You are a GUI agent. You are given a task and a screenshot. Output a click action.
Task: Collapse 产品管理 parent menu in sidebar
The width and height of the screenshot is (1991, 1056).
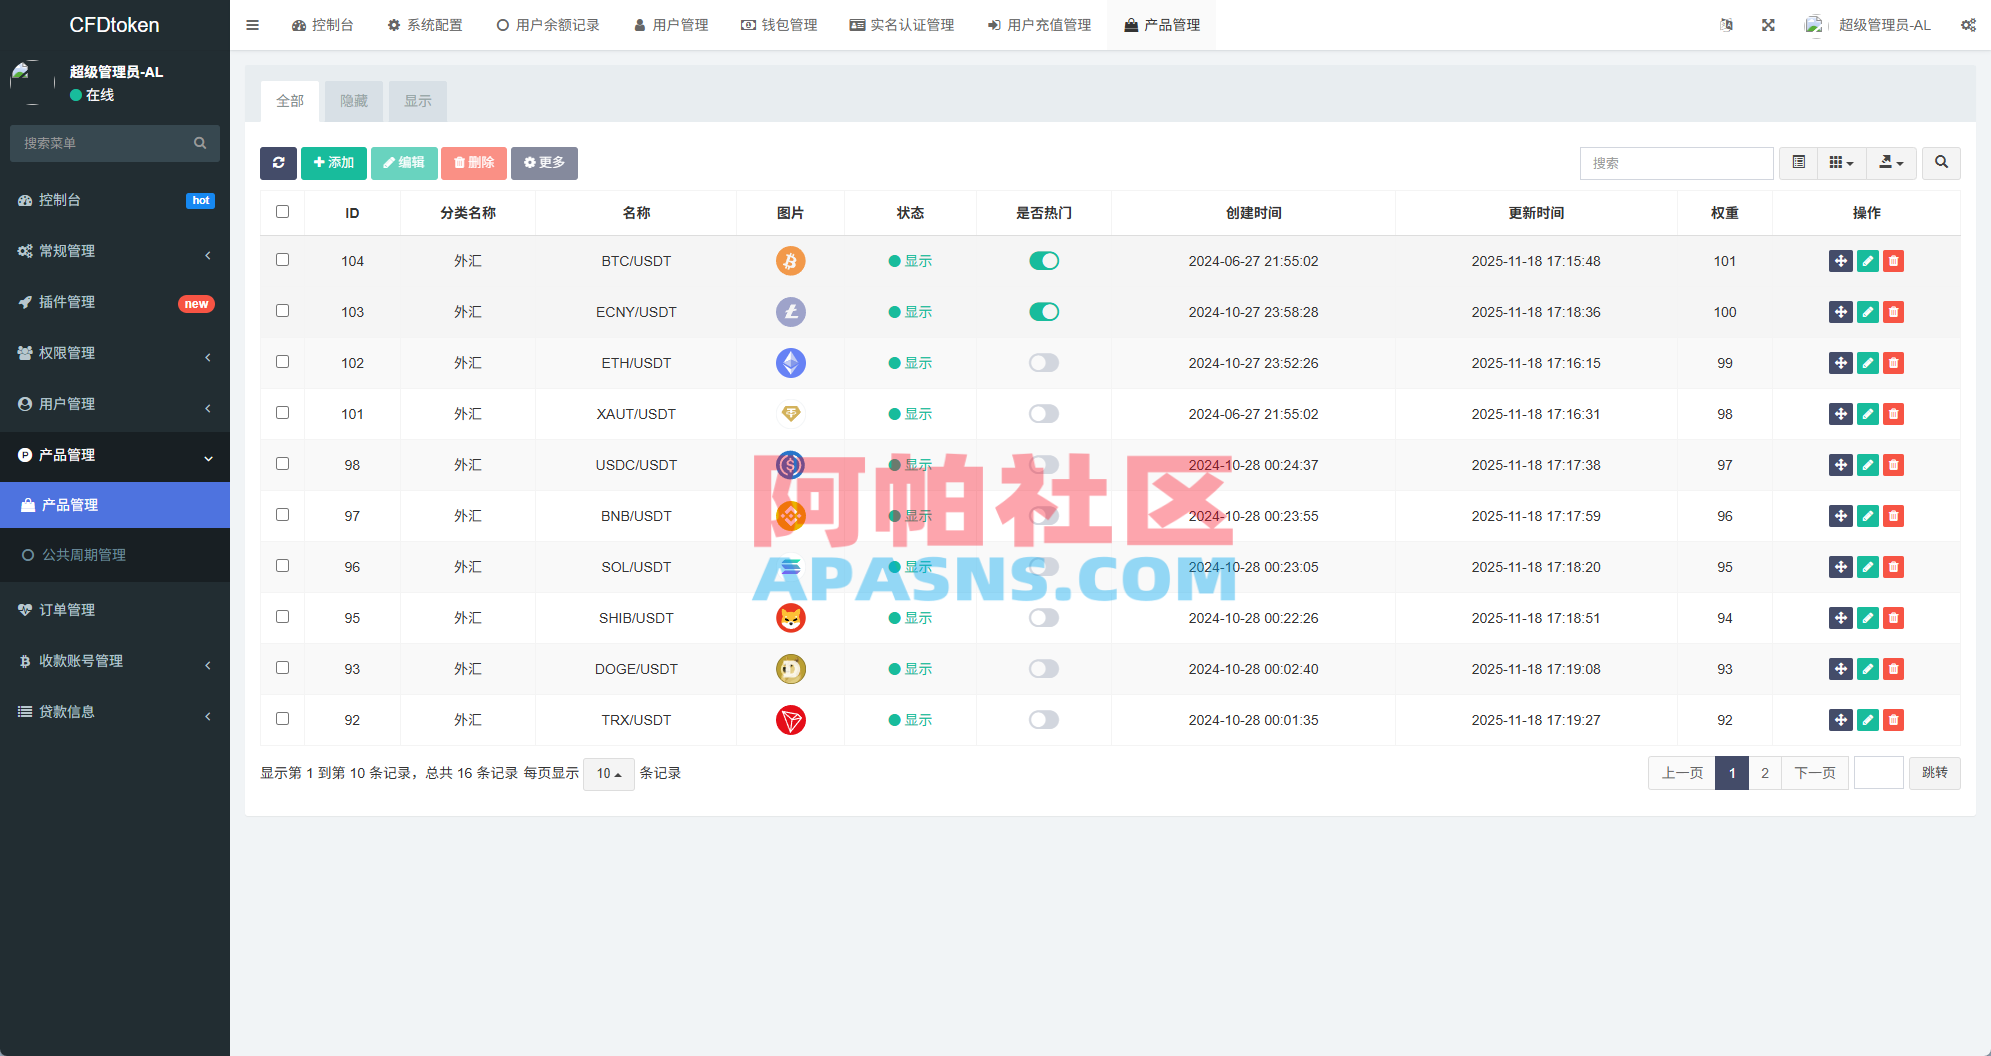[x=115, y=455]
